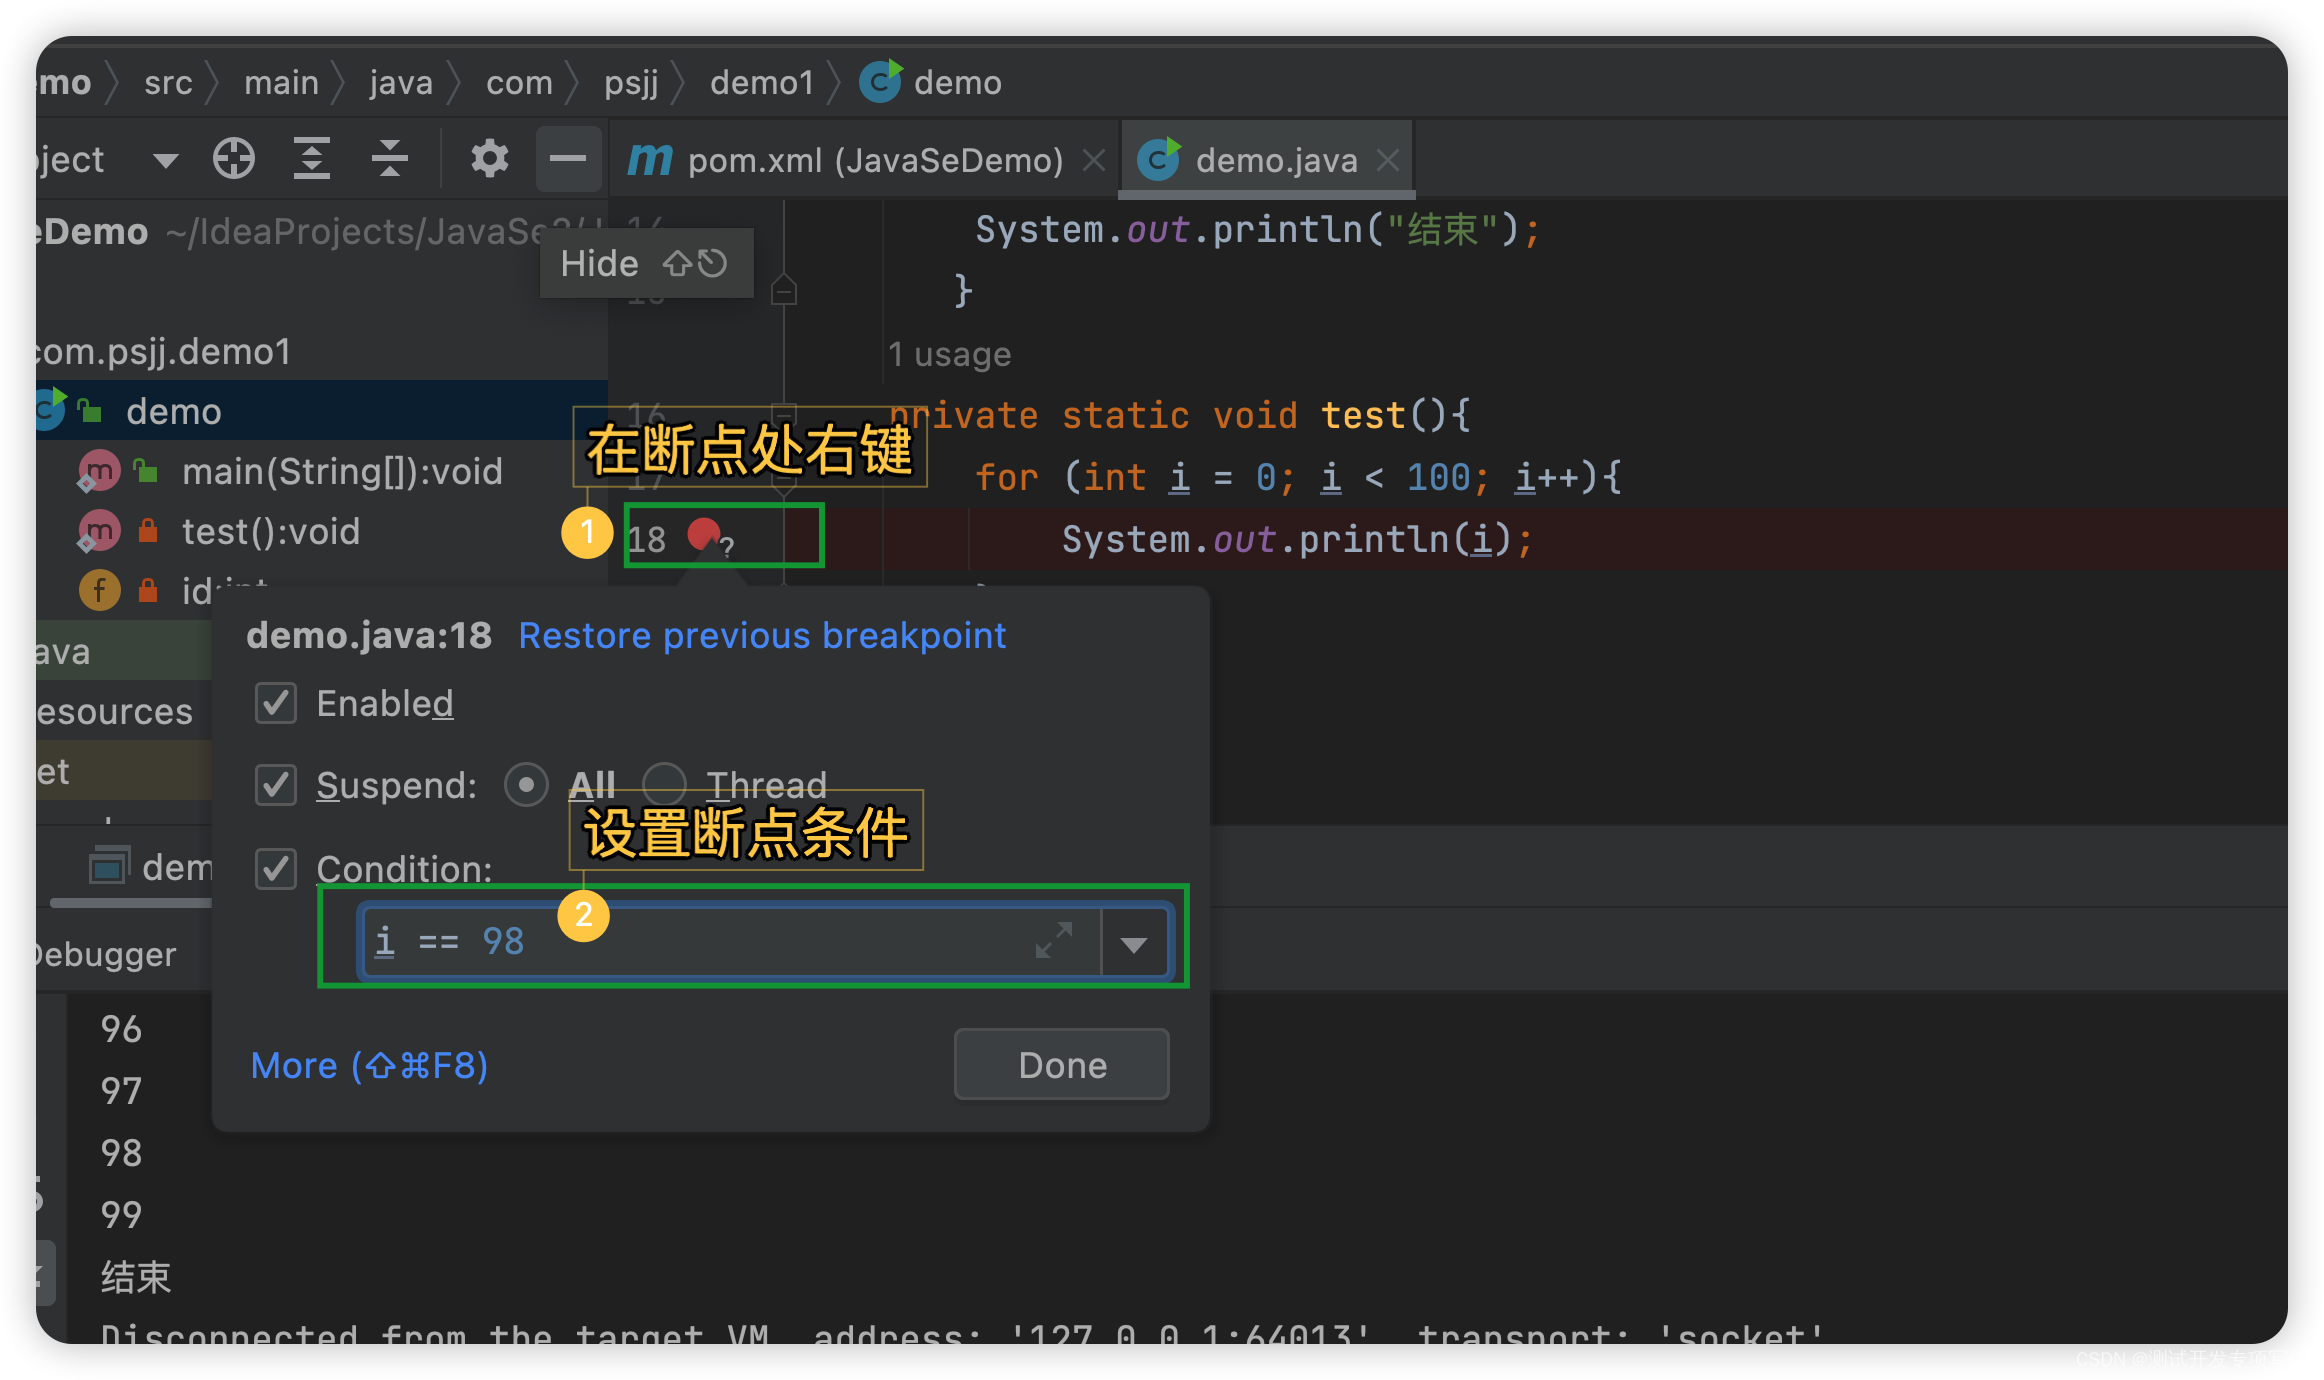Open the Project view dropdown arrow

click(165, 160)
